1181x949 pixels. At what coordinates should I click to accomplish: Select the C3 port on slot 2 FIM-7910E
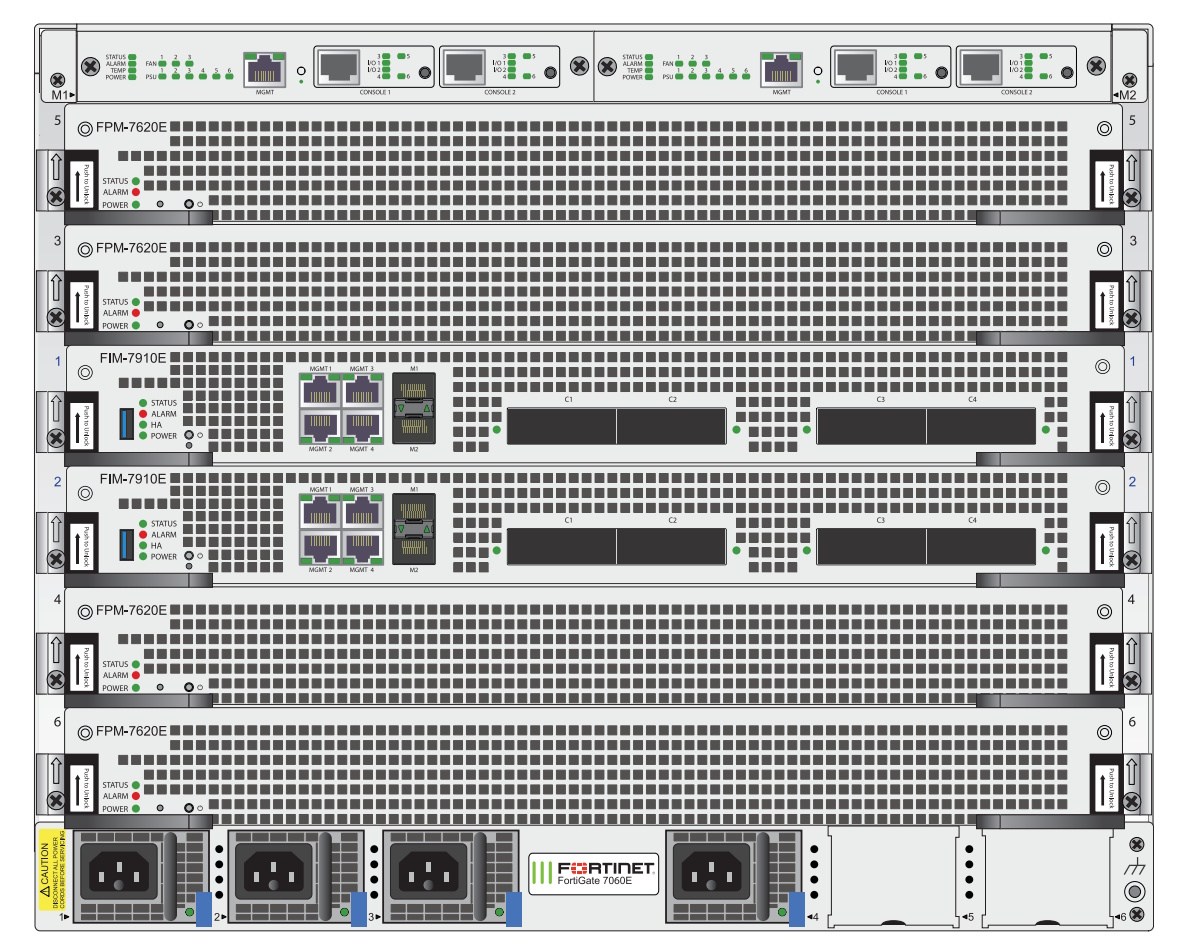point(871,547)
